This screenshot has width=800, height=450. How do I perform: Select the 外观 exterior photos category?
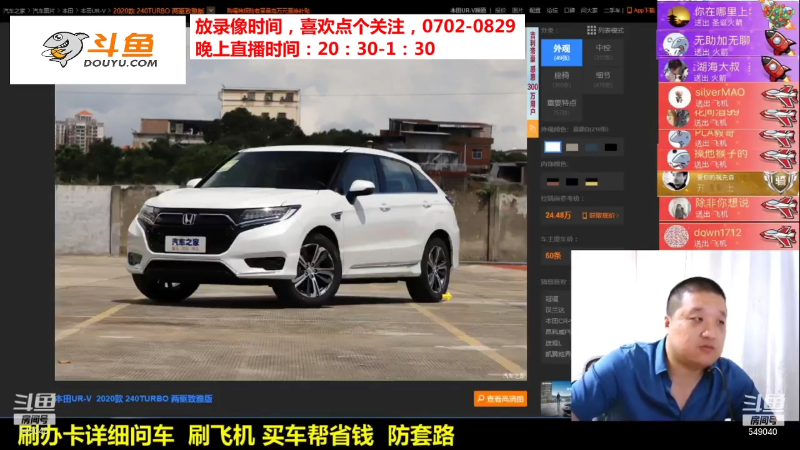click(x=561, y=52)
